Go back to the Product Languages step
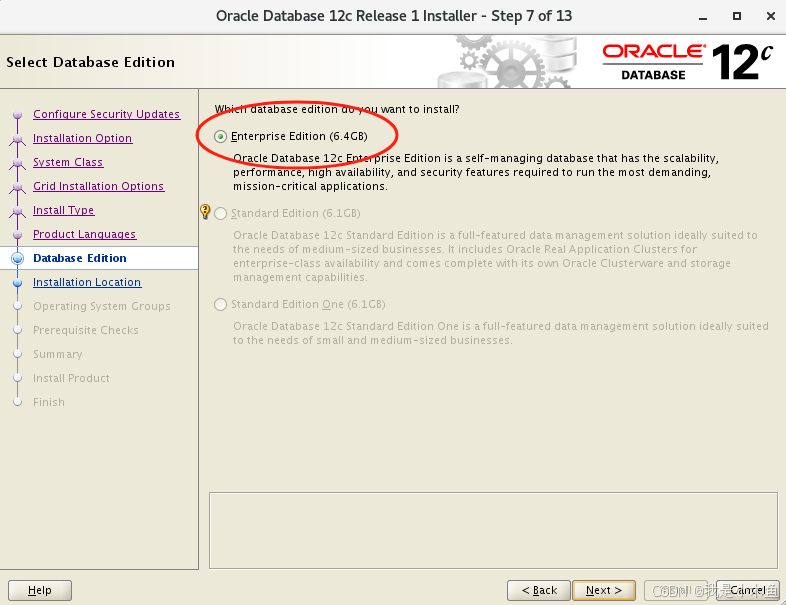This screenshot has height=605, width=786. tap(84, 235)
